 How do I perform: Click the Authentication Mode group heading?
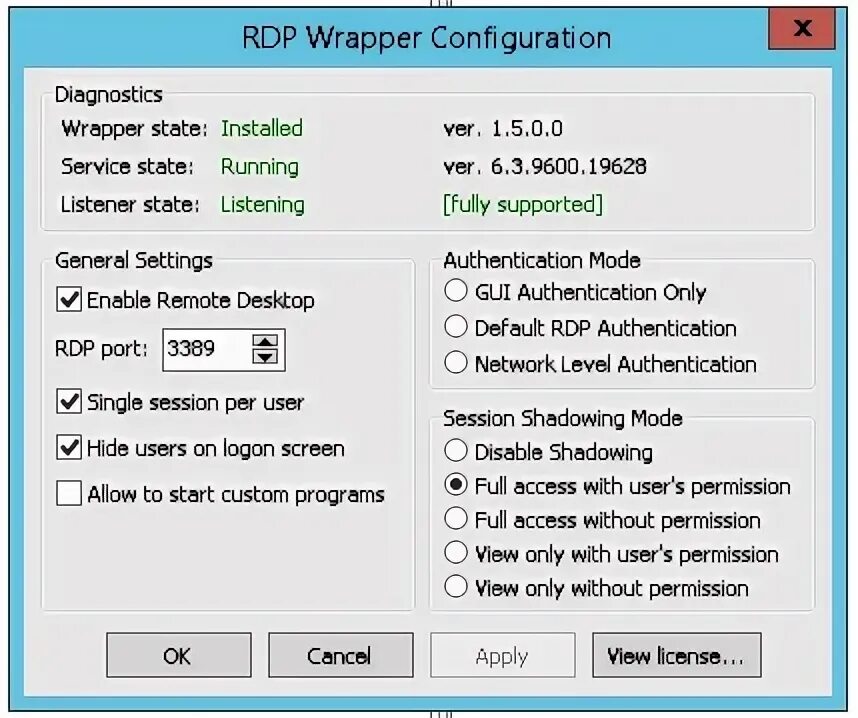coord(542,260)
